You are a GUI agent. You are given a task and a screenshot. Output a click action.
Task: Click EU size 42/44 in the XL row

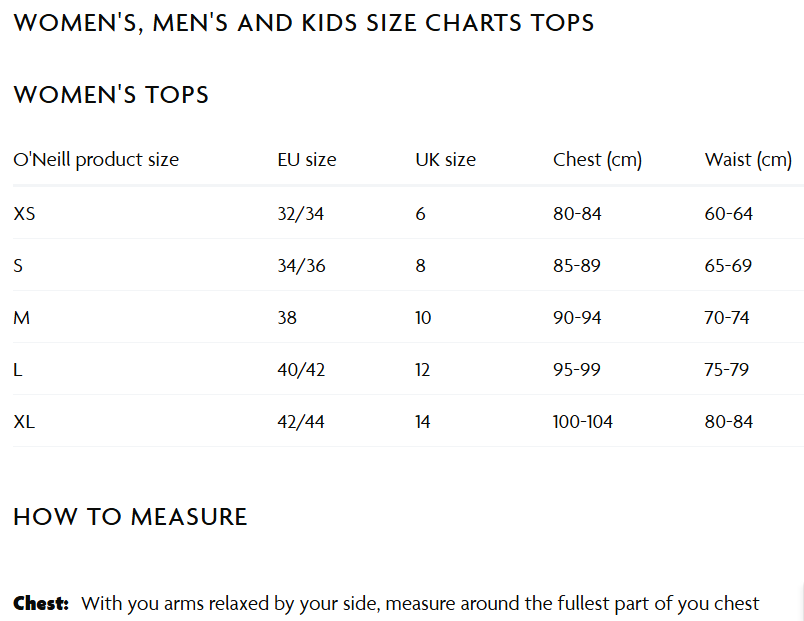(x=301, y=422)
